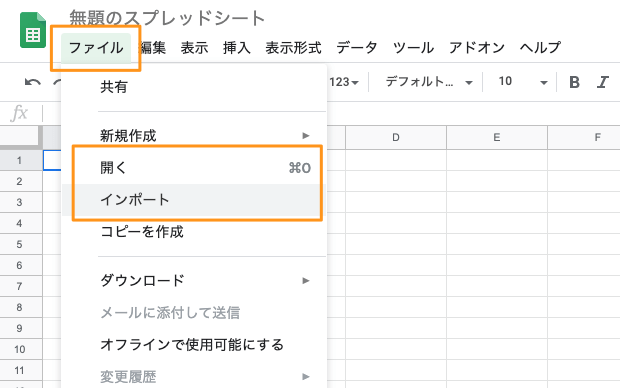Image resolution: width=620 pixels, height=388 pixels.
Task: Open the font size 10 dropdown
Action: (522, 82)
